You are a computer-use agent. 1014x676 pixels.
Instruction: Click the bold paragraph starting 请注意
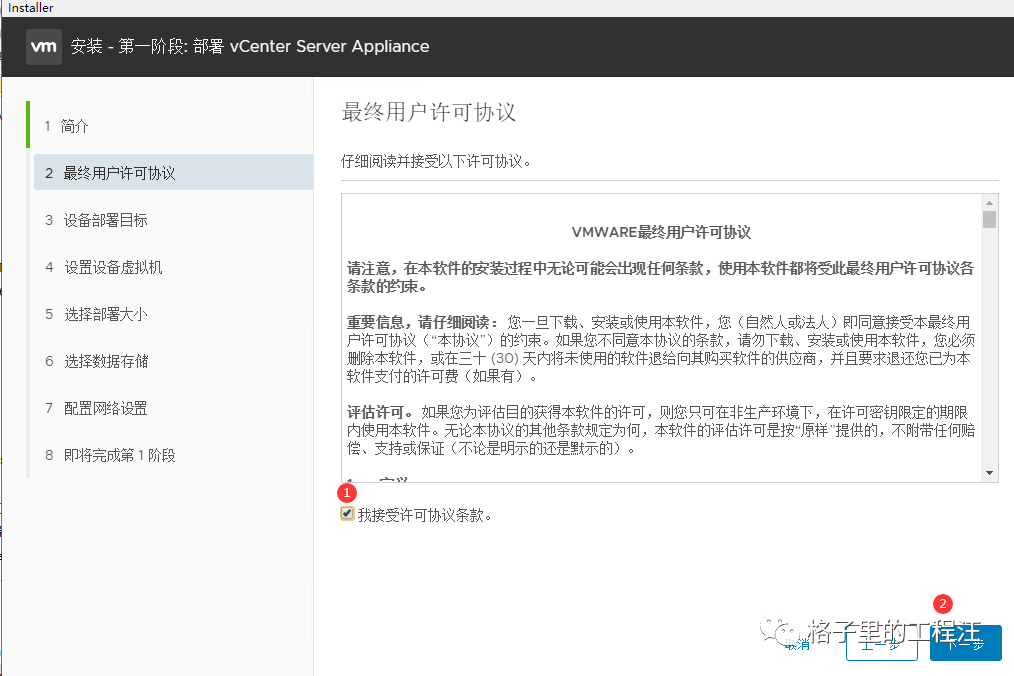[x=660, y=277]
